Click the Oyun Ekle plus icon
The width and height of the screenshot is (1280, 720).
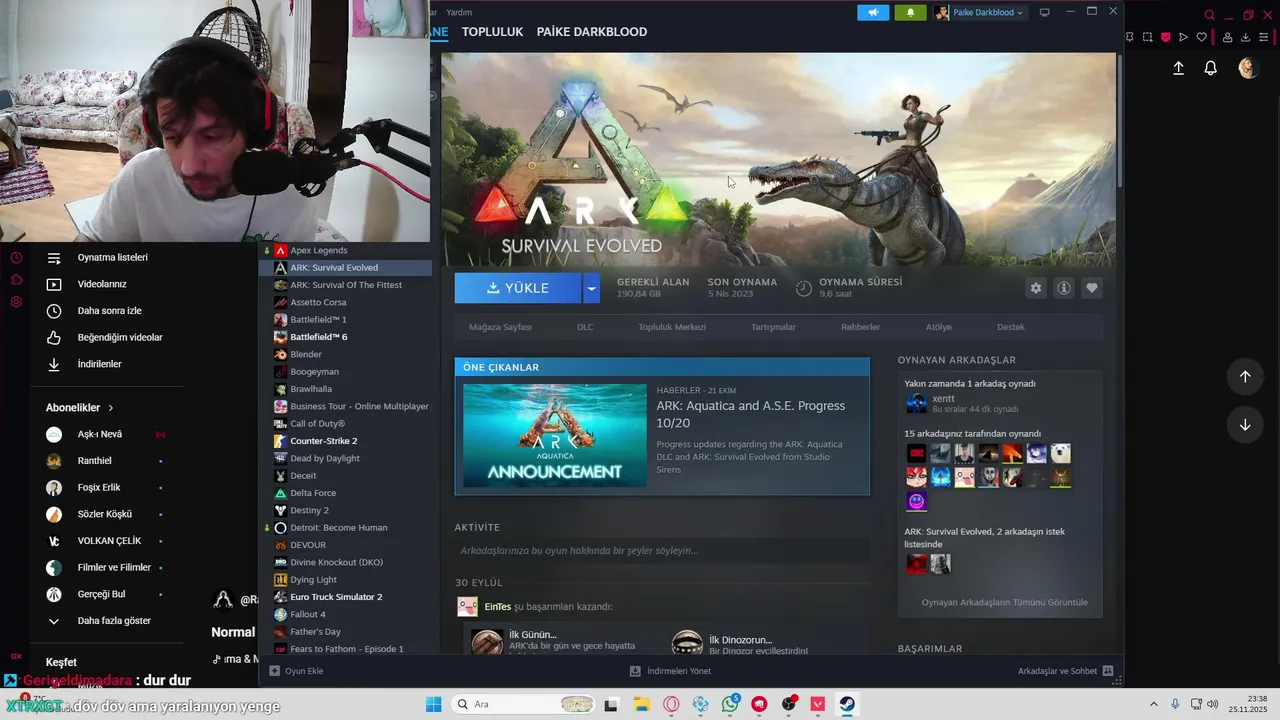coord(275,671)
